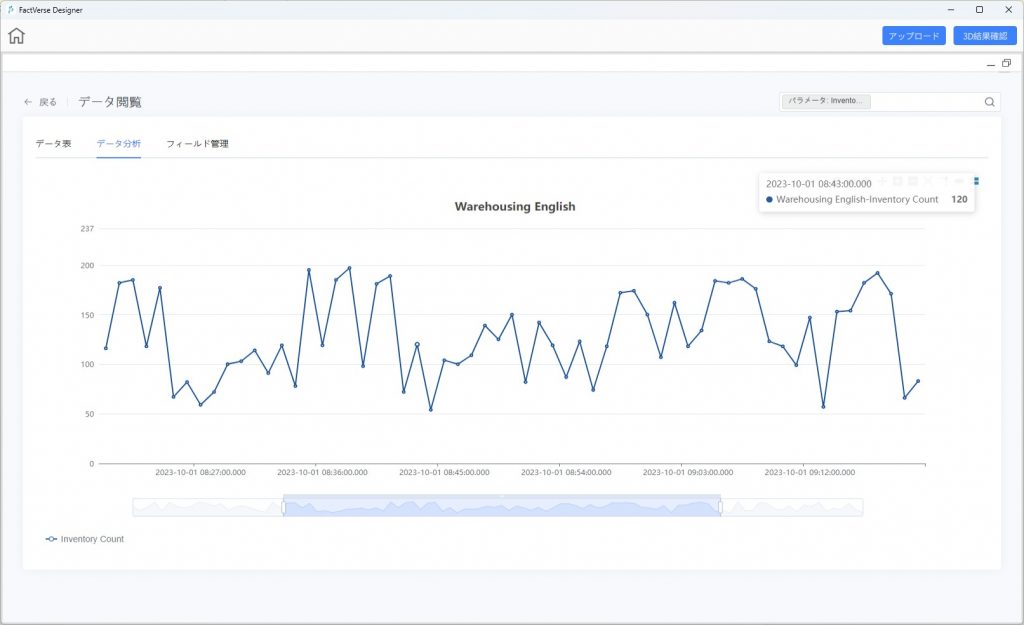Viewport: 1024px width, 625px height.
Task: Click the blue rightmost chart toolbox icon
Action: coord(976,181)
